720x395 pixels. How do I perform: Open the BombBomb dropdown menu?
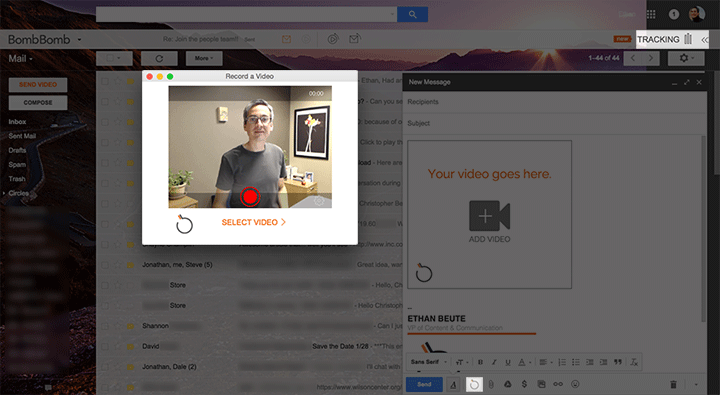point(79,40)
